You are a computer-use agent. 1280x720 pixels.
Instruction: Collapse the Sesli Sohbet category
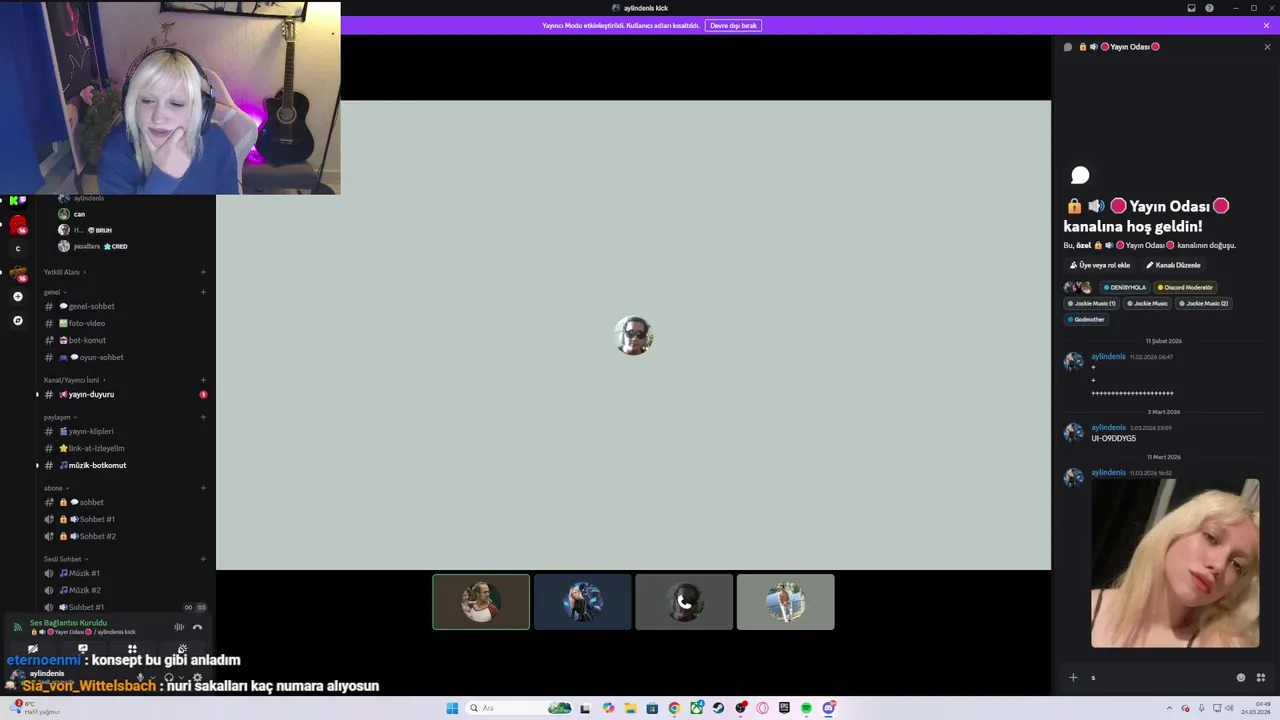click(x=65, y=559)
